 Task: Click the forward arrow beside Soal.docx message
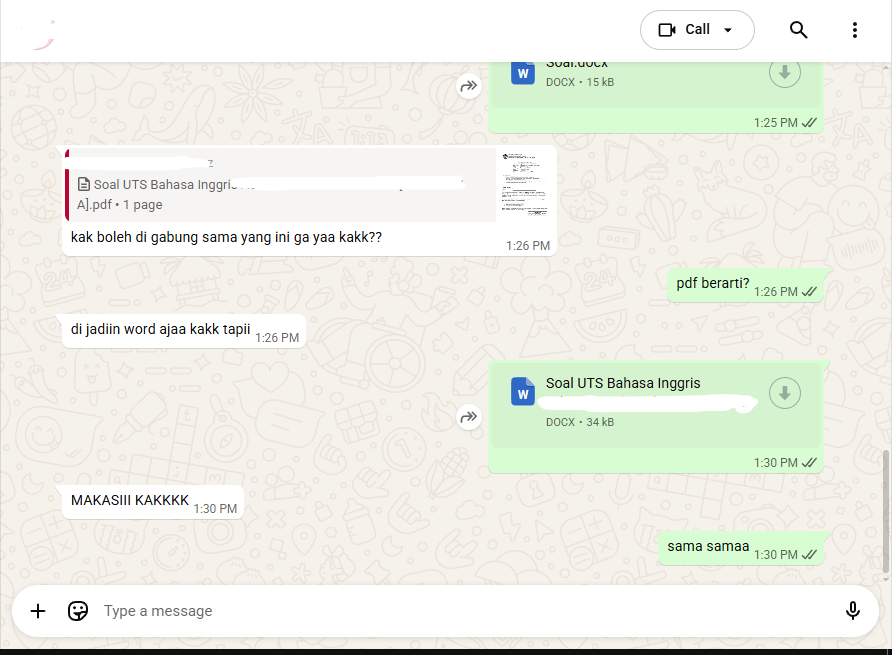(469, 87)
